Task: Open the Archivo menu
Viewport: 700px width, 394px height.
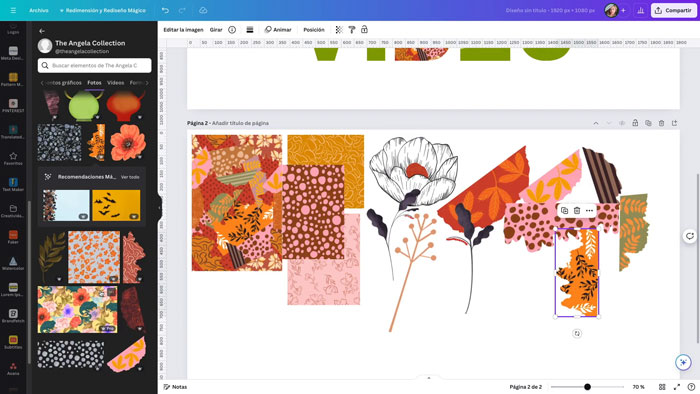Action: (39, 10)
